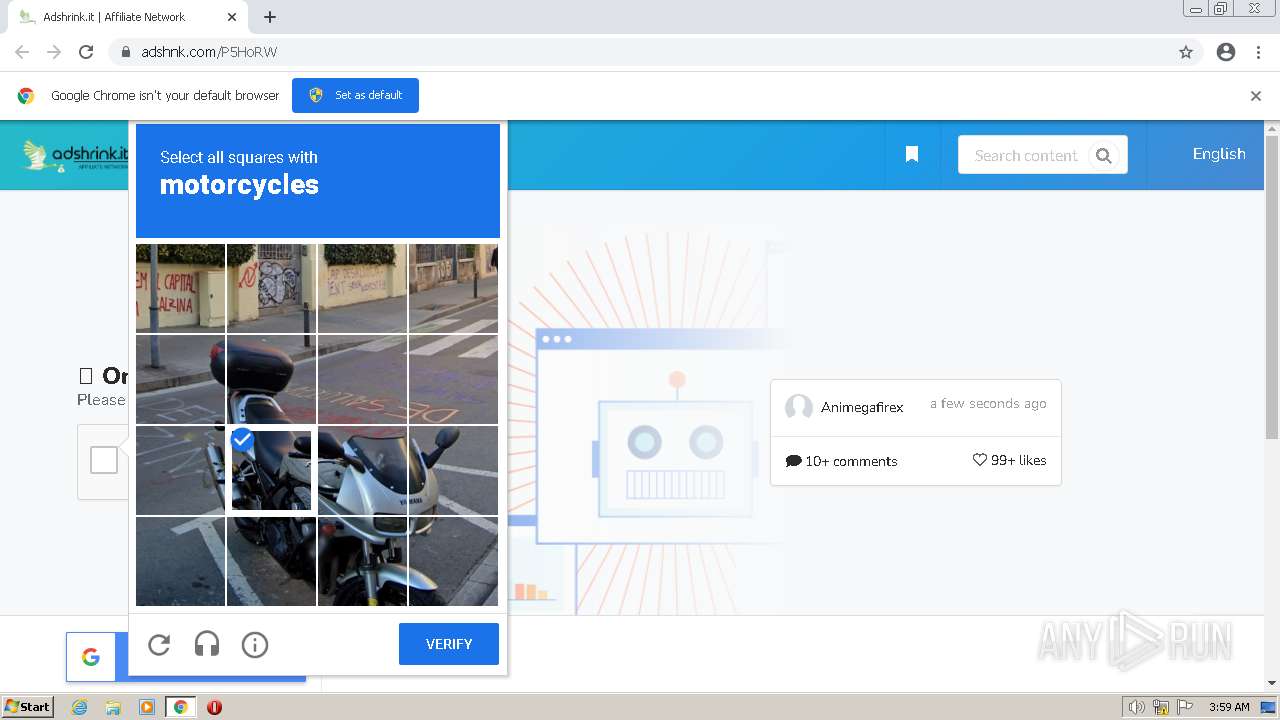The width and height of the screenshot is (1280, 720).
Task: Dismiss the default browser notification bar
Action: point(1256,96)
